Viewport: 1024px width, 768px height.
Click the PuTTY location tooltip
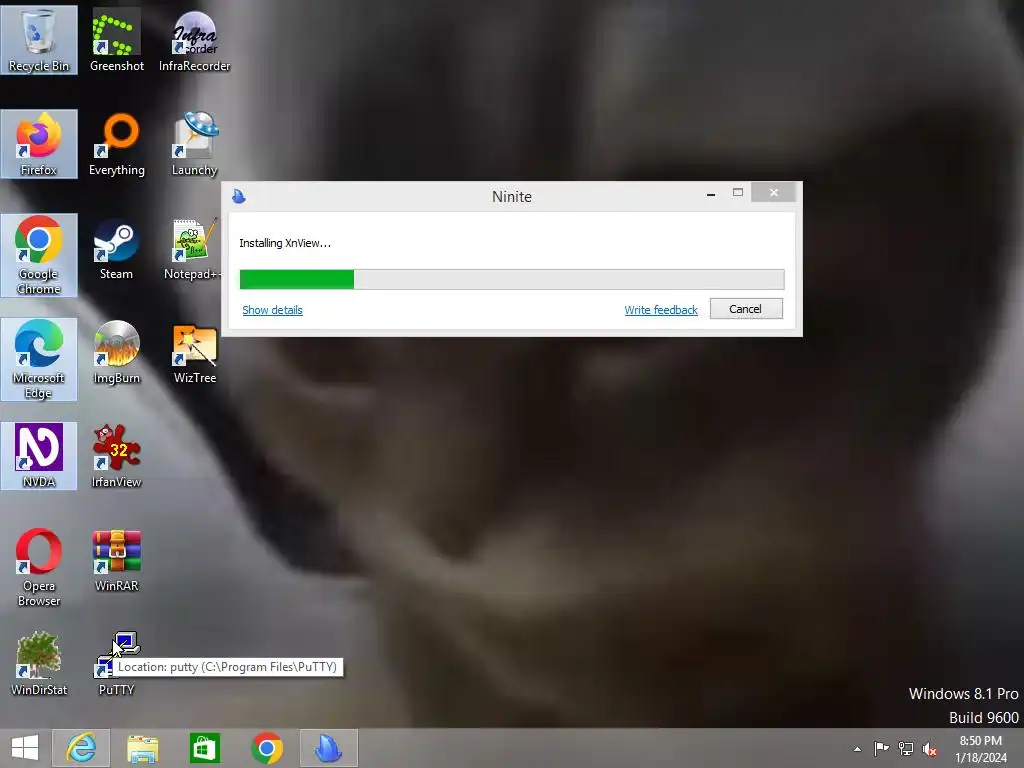[x=227, y=667]
